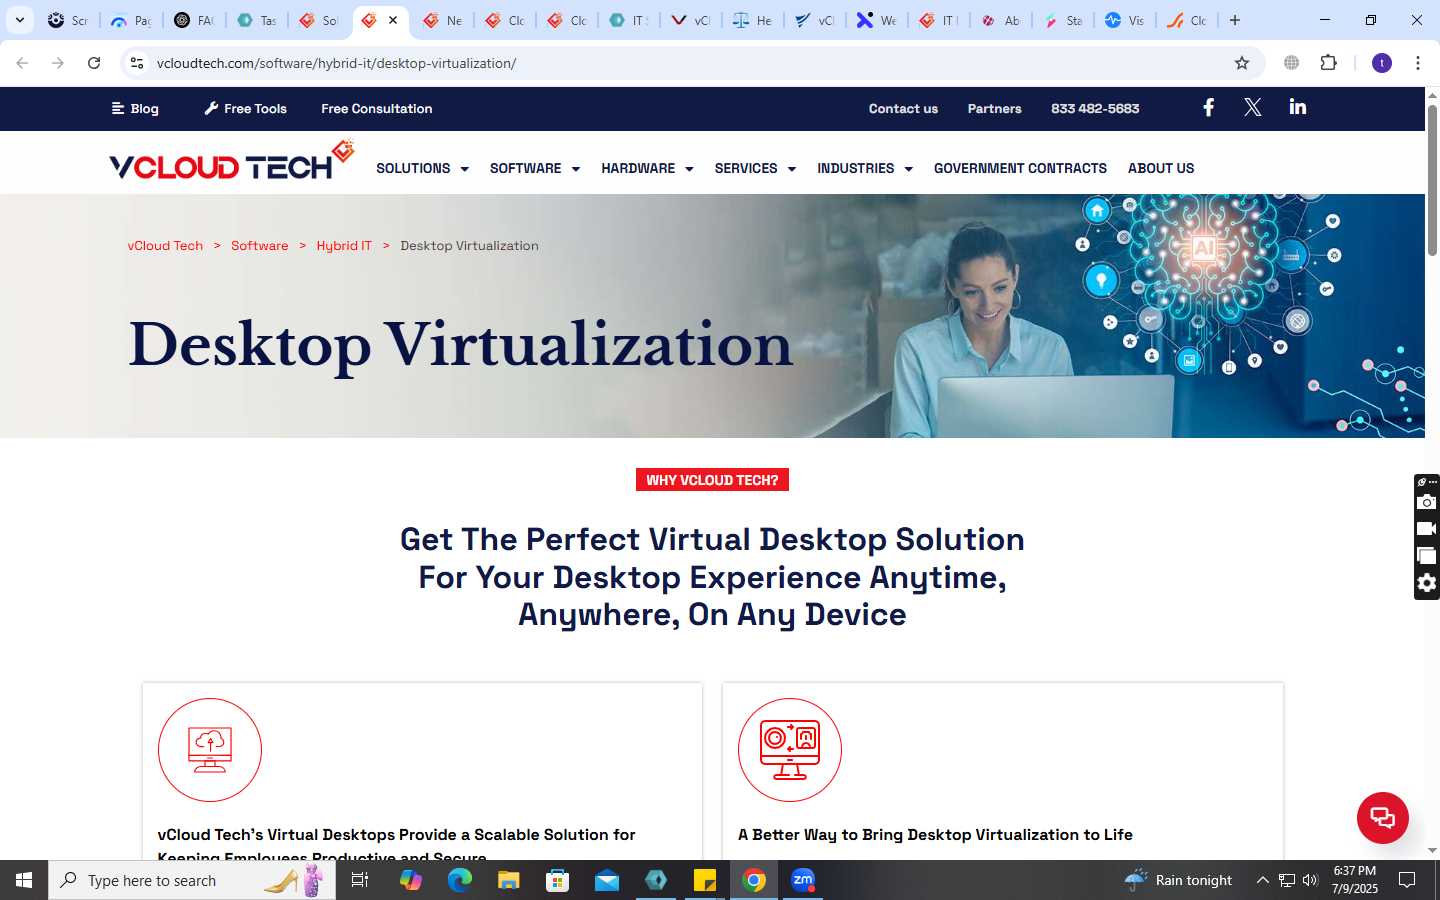The width and height of the screenshot is (1440, 900).
Task: Open the Blog link in top bar
Action: [x=135, y=108]
